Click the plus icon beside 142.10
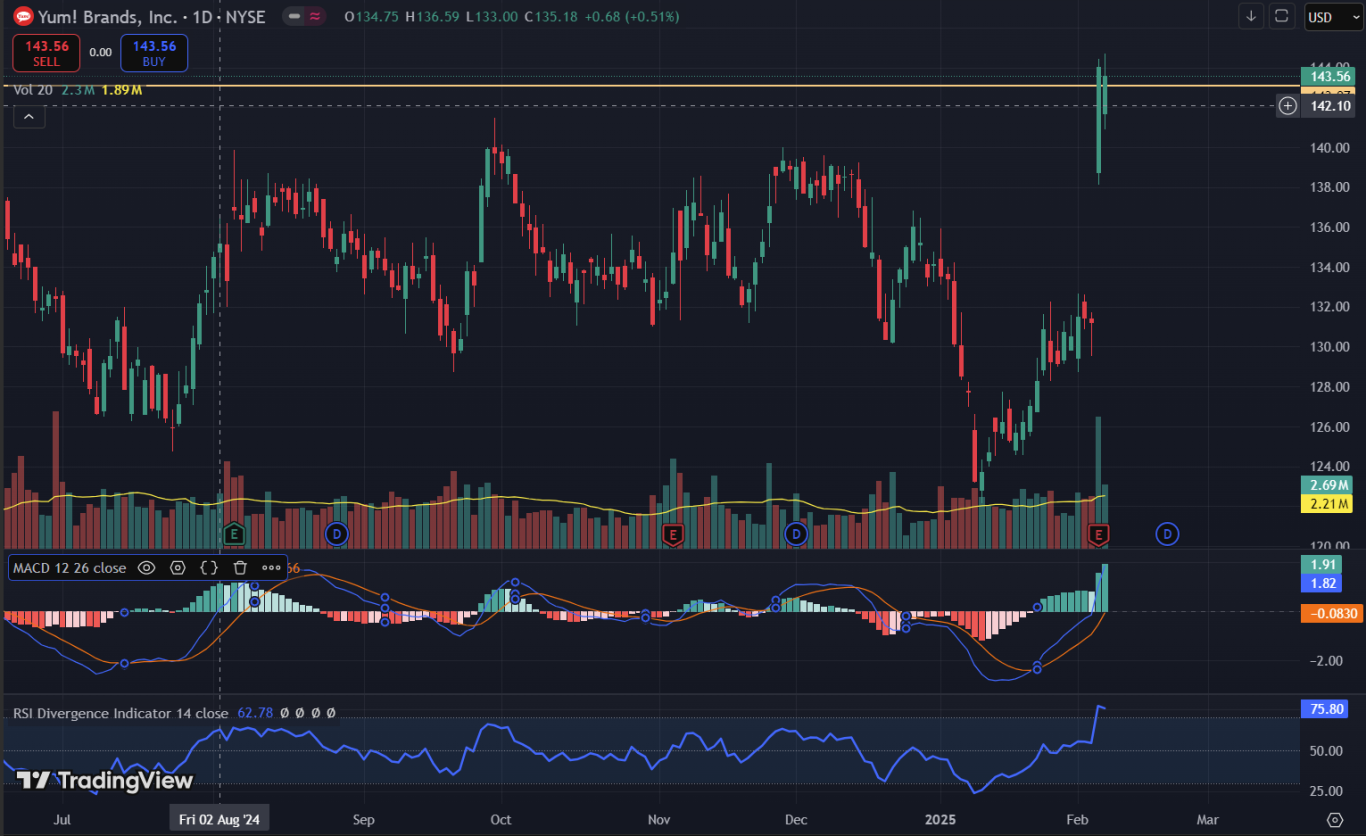The height and width of the screenshot is (836, 1366). tap(1287, 105)
